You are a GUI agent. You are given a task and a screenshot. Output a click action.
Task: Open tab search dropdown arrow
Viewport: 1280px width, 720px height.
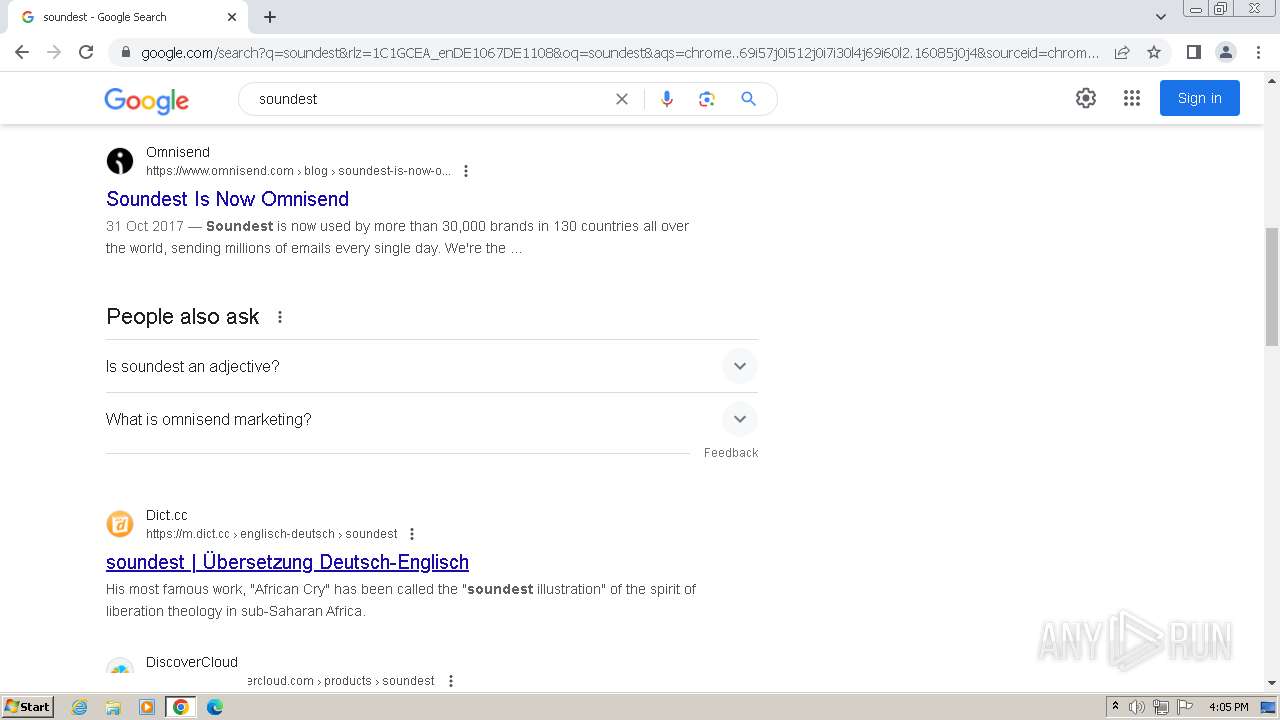(x=1160, y=17)
